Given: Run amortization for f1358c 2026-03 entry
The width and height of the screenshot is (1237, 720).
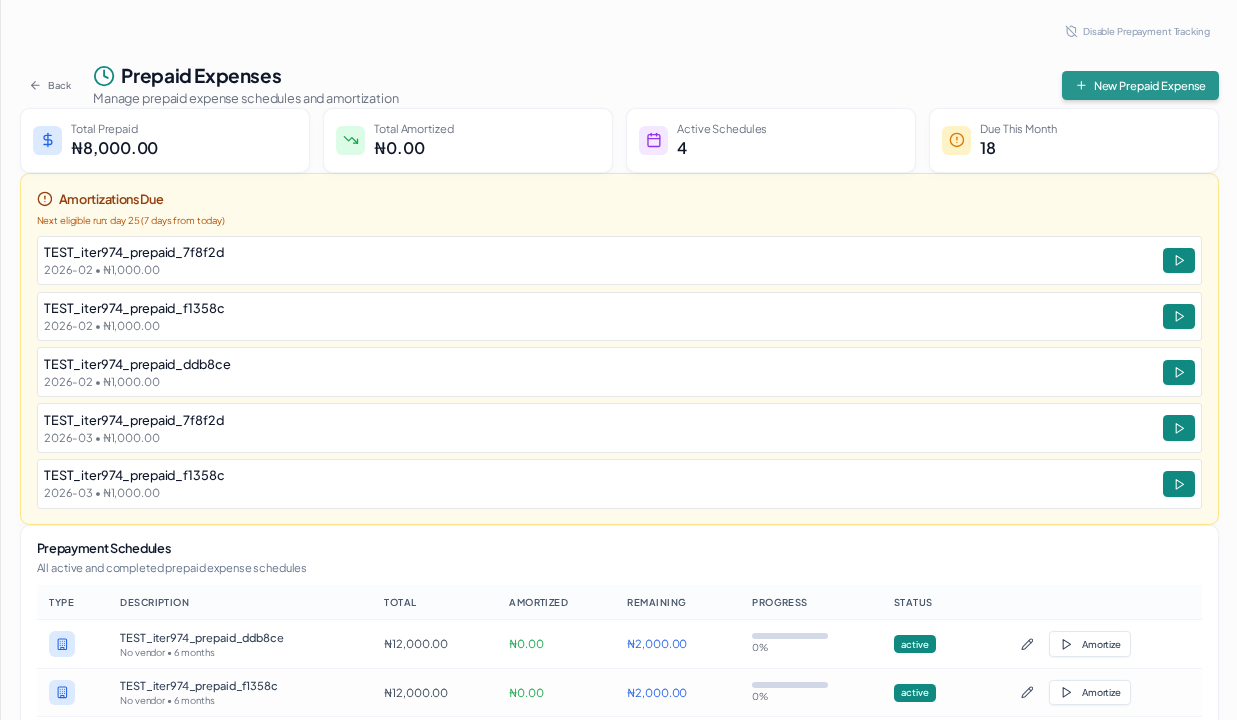Looking at the screenshot, I should 1179,484.
